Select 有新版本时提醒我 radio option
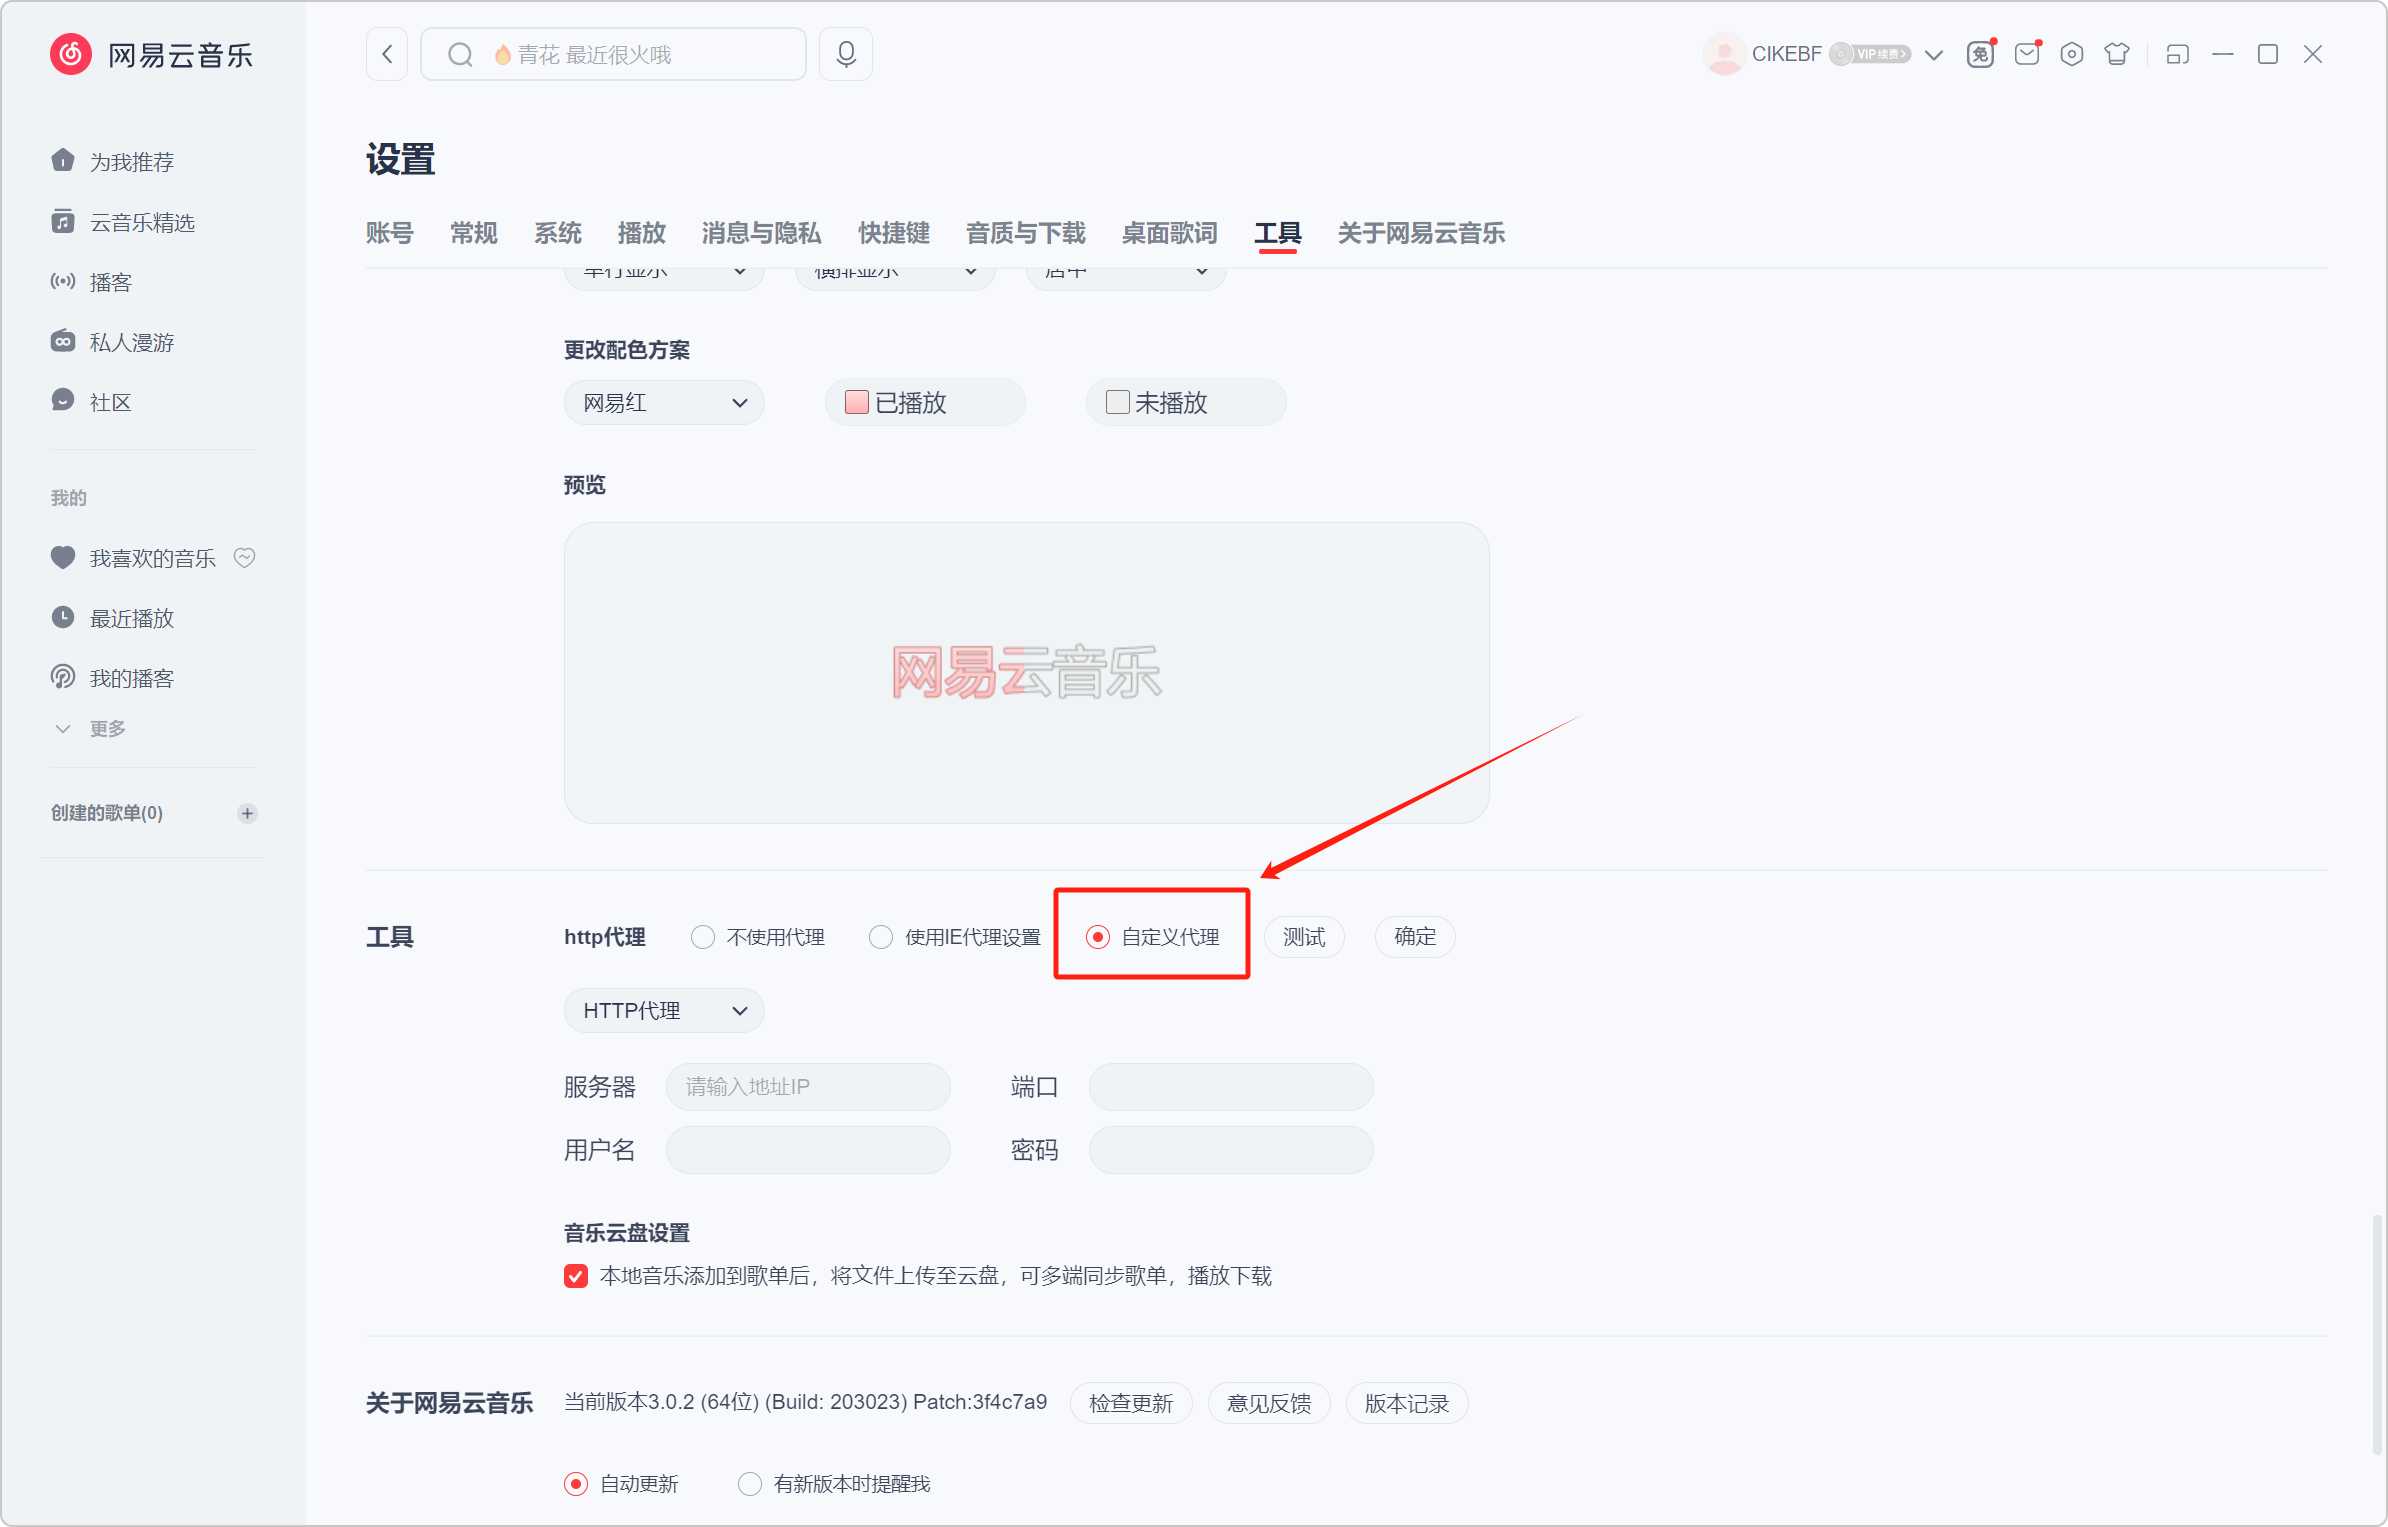Viewport: 2388px width, 1527px height. click(x=750, y=1484)
